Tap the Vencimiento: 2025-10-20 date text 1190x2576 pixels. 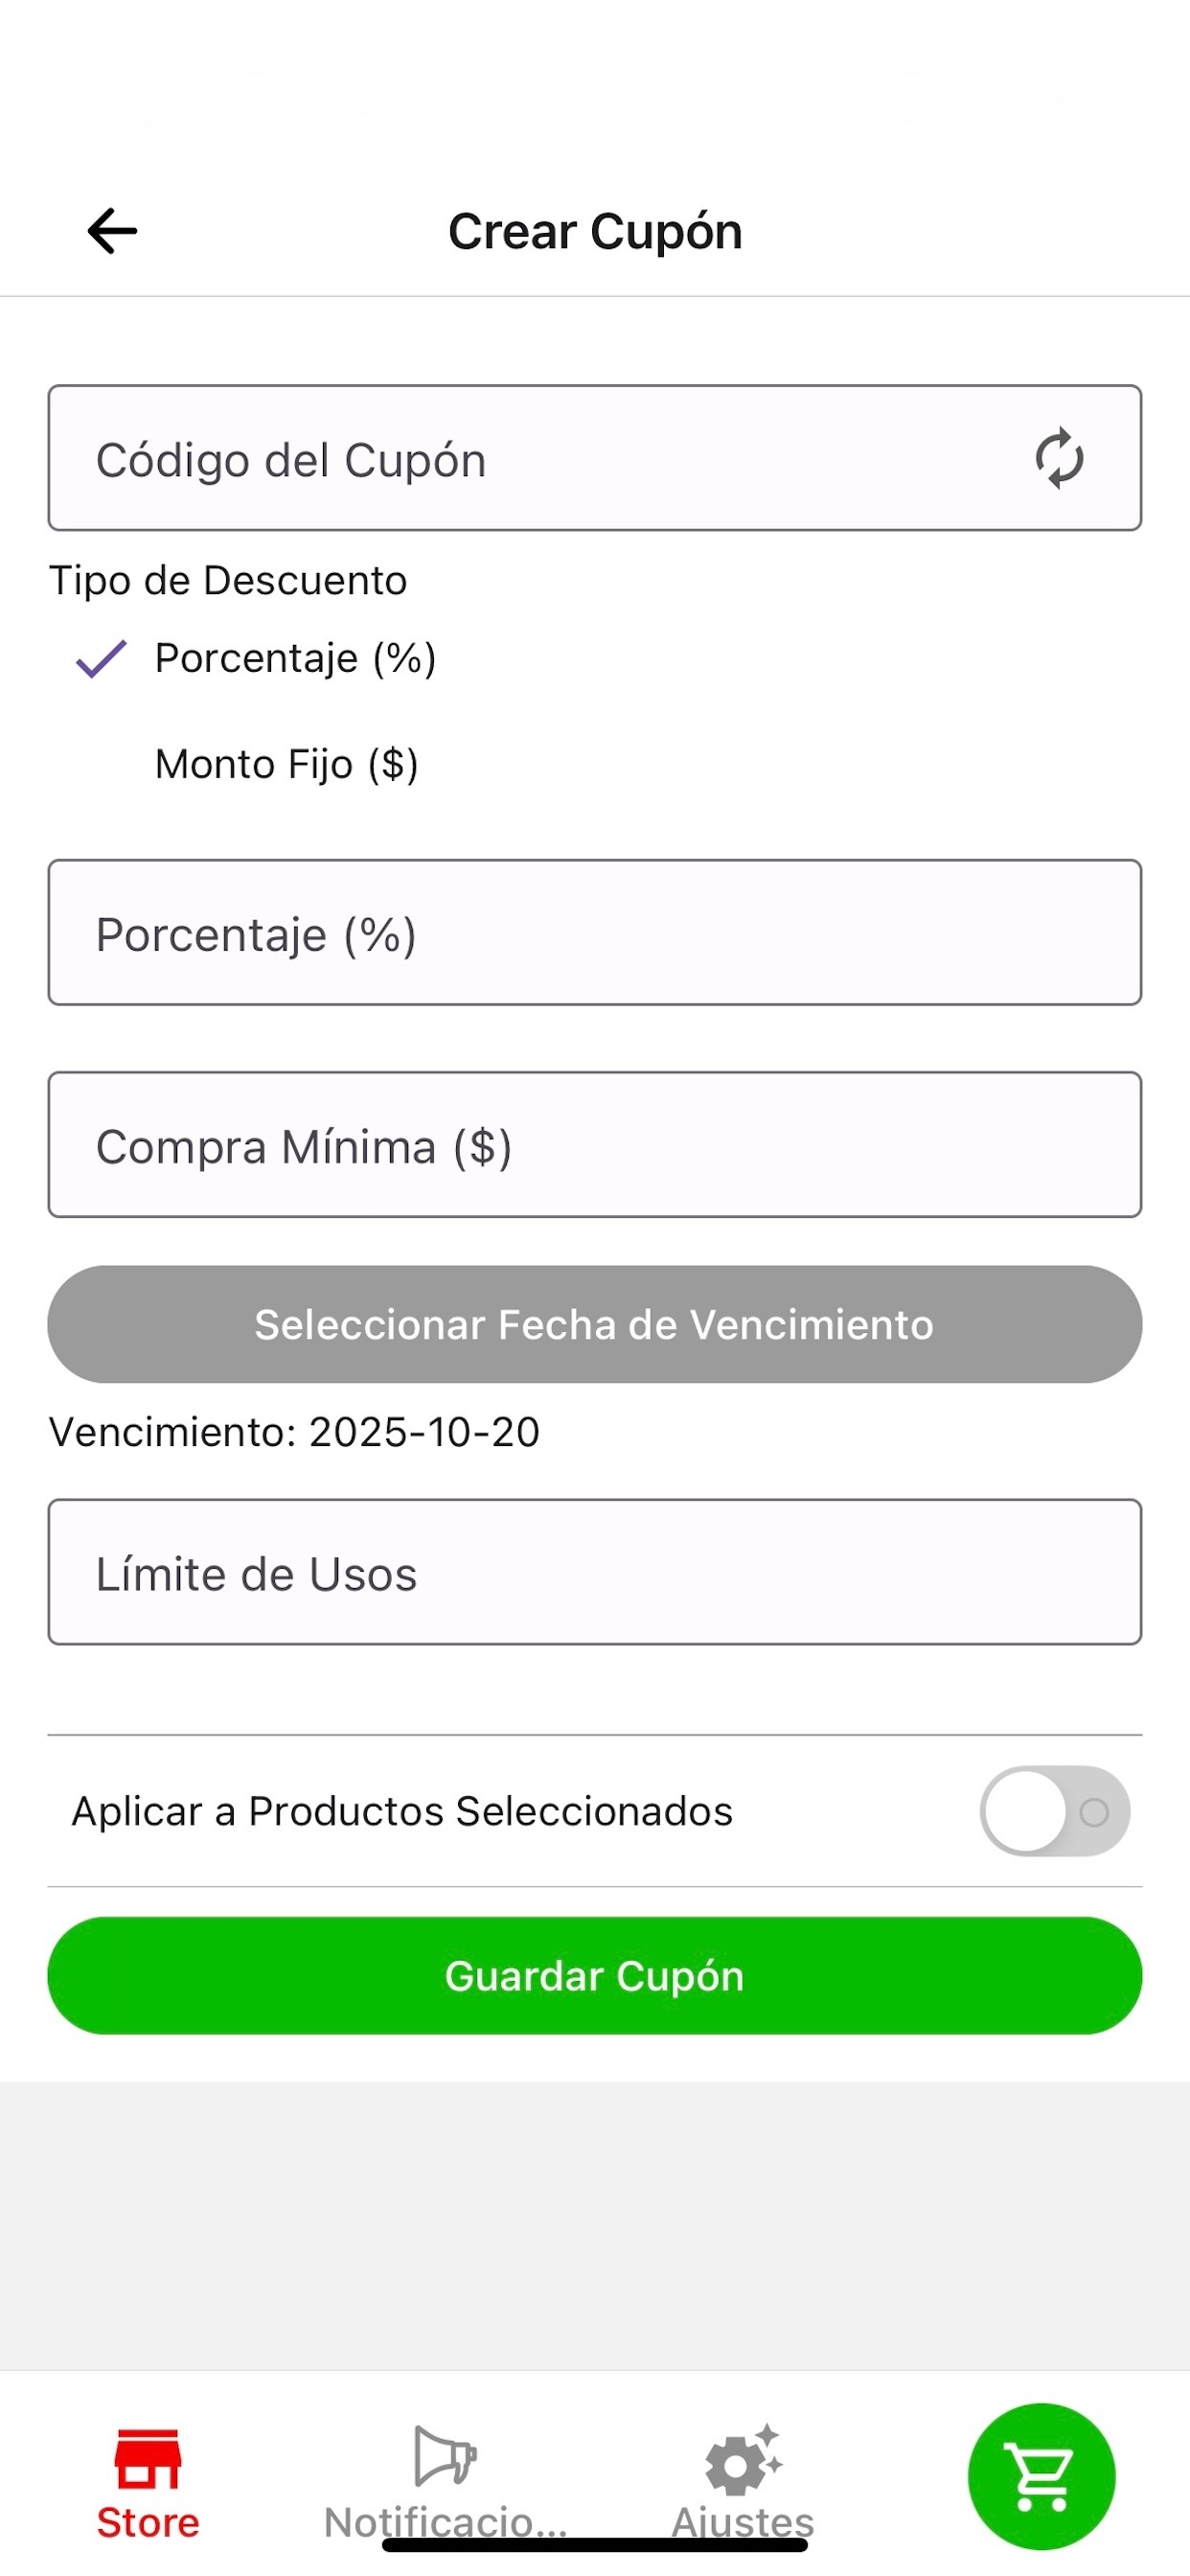click(295, 1432)
